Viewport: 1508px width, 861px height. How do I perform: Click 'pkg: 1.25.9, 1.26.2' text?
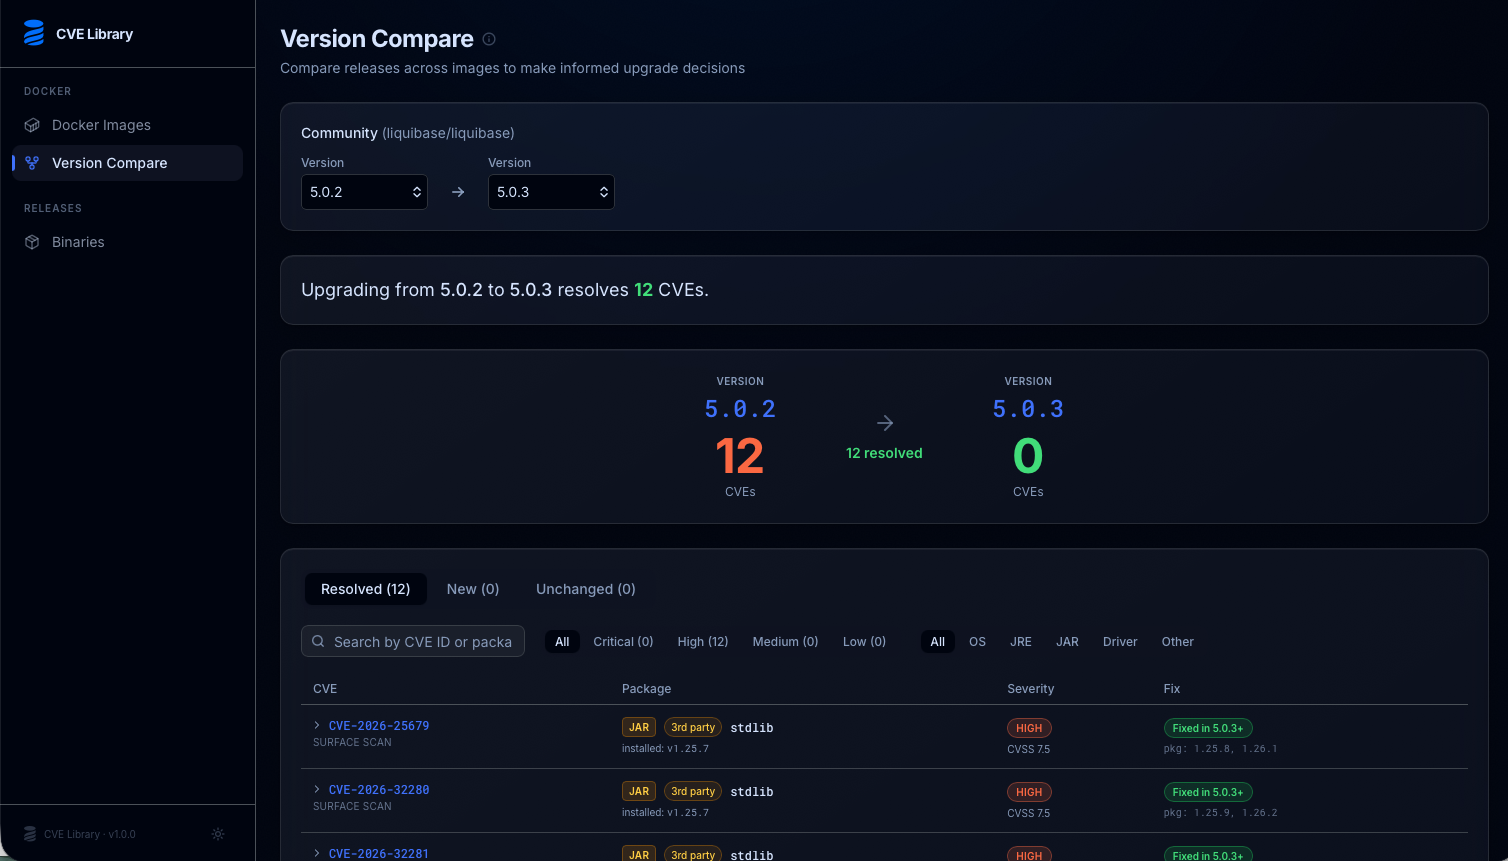pos(1220,813)
